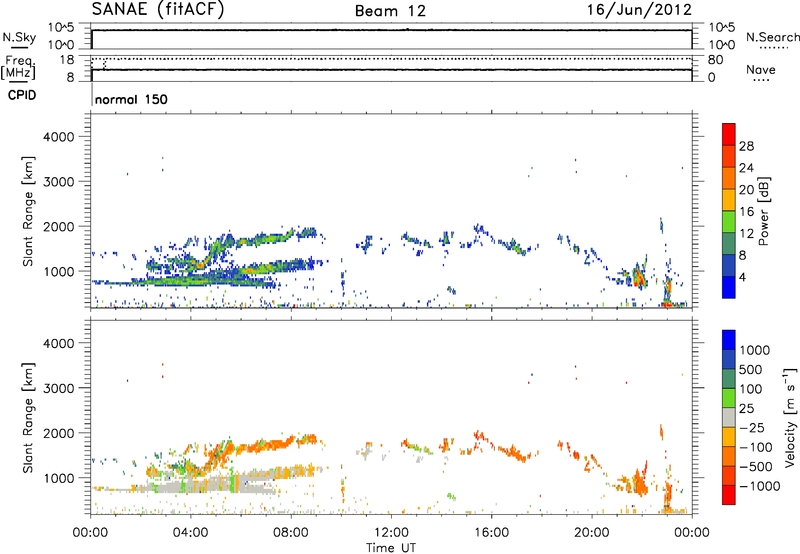This screenshot has width=800, height=554.
Task: Pick the orange Velocity segment between -100 and -500
Action: click(729, 456)
